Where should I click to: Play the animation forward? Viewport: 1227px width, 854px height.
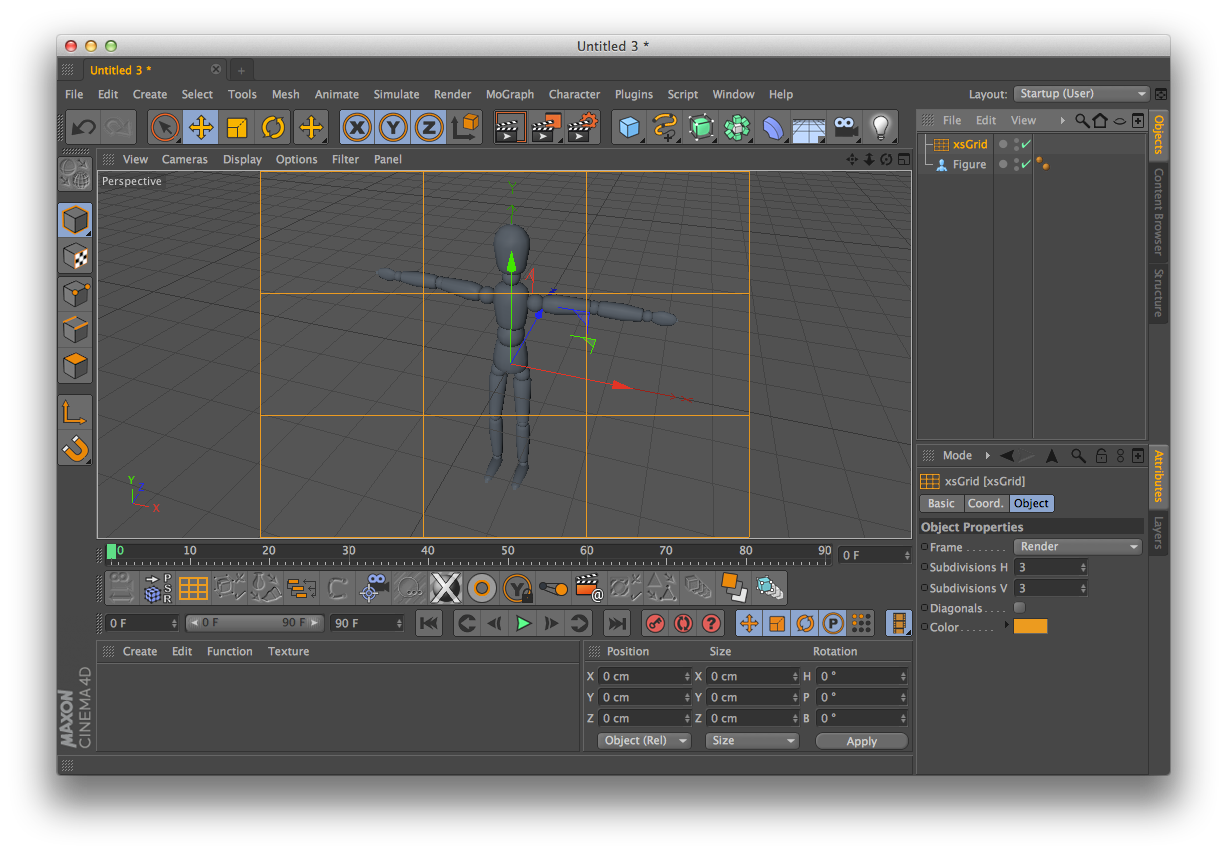click(x=523, y=622)
